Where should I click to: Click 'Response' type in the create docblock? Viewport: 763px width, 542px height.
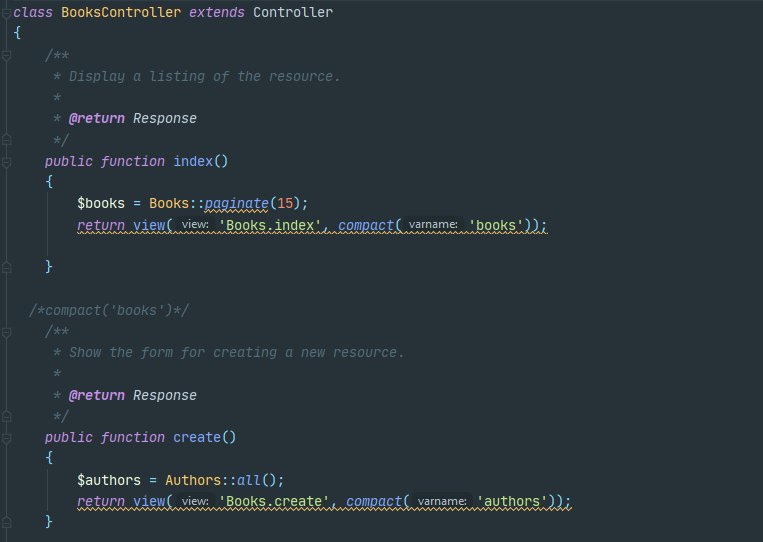coord(165,395)
